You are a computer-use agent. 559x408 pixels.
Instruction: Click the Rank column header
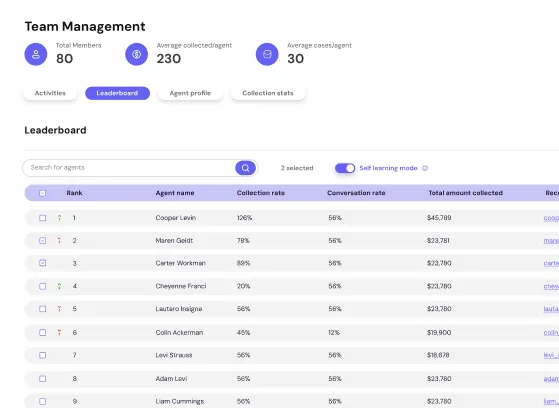pos(74,193)
